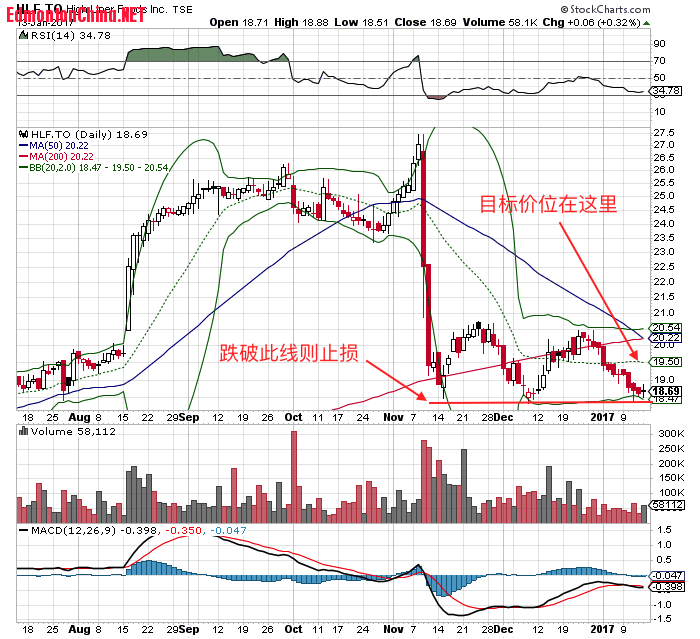Click the volume bars icon beside Volume 58,112

(x=24, y=431)
